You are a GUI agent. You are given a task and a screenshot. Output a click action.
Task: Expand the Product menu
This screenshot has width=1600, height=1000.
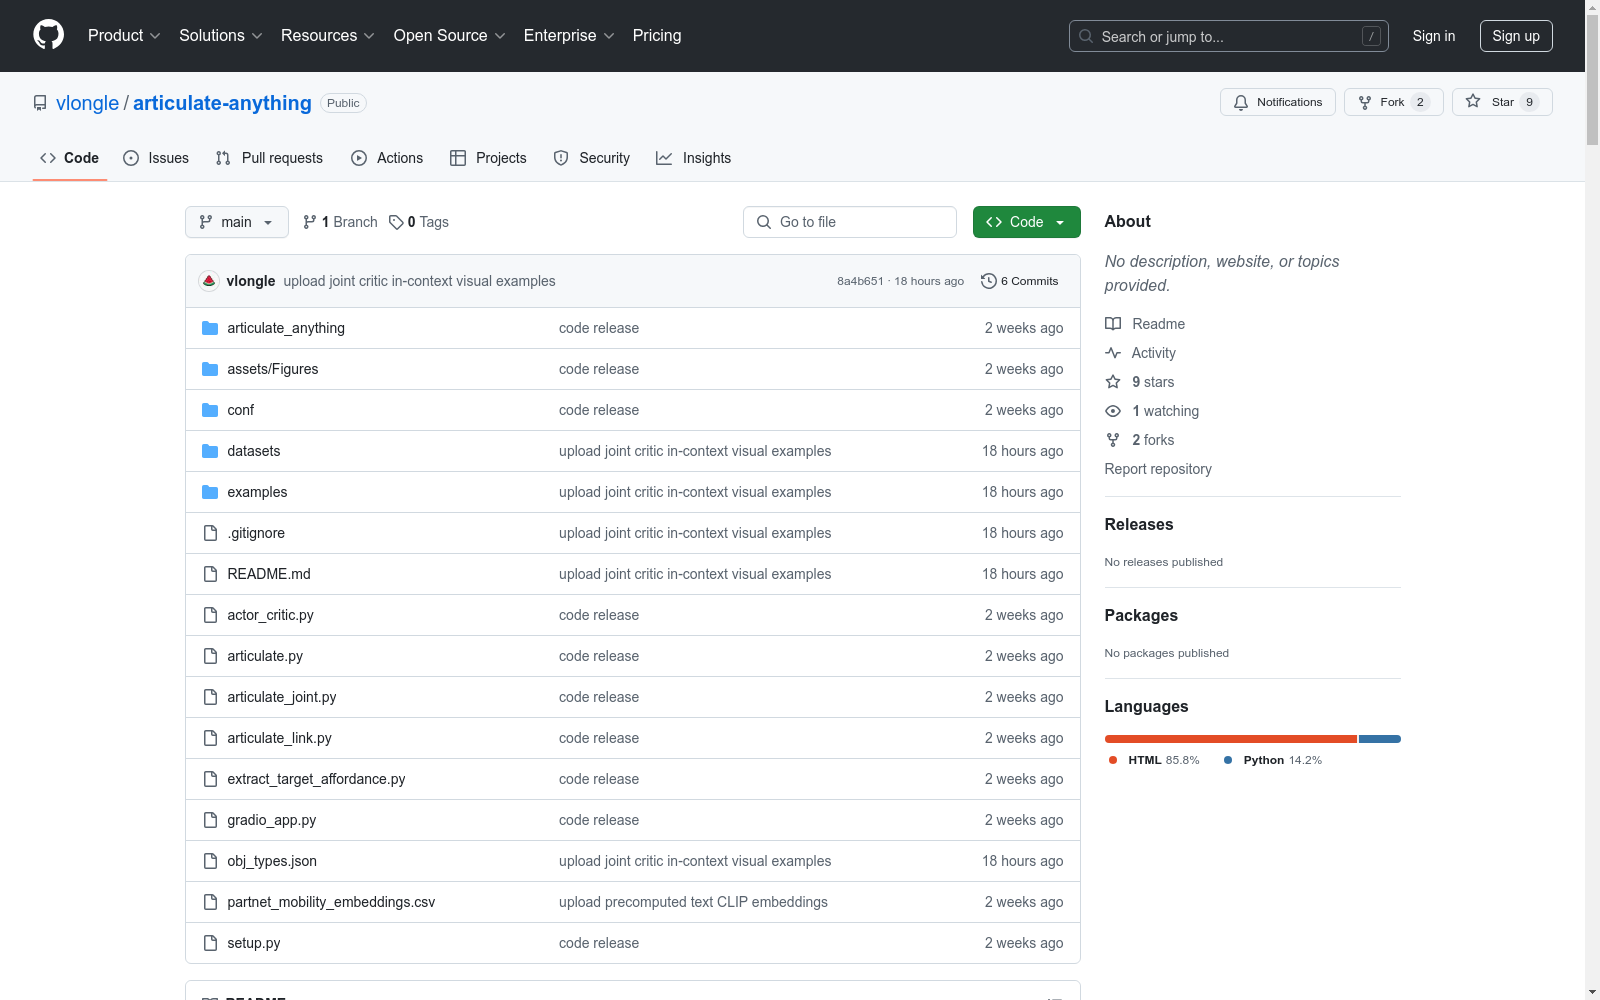123,36
